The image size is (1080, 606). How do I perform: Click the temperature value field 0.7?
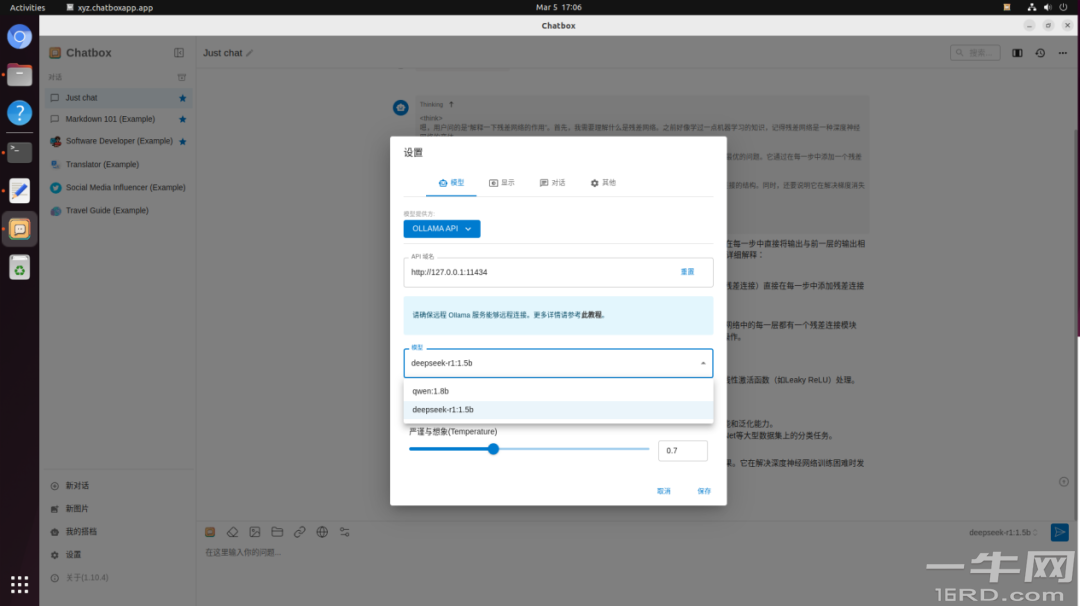coord(683,450)
